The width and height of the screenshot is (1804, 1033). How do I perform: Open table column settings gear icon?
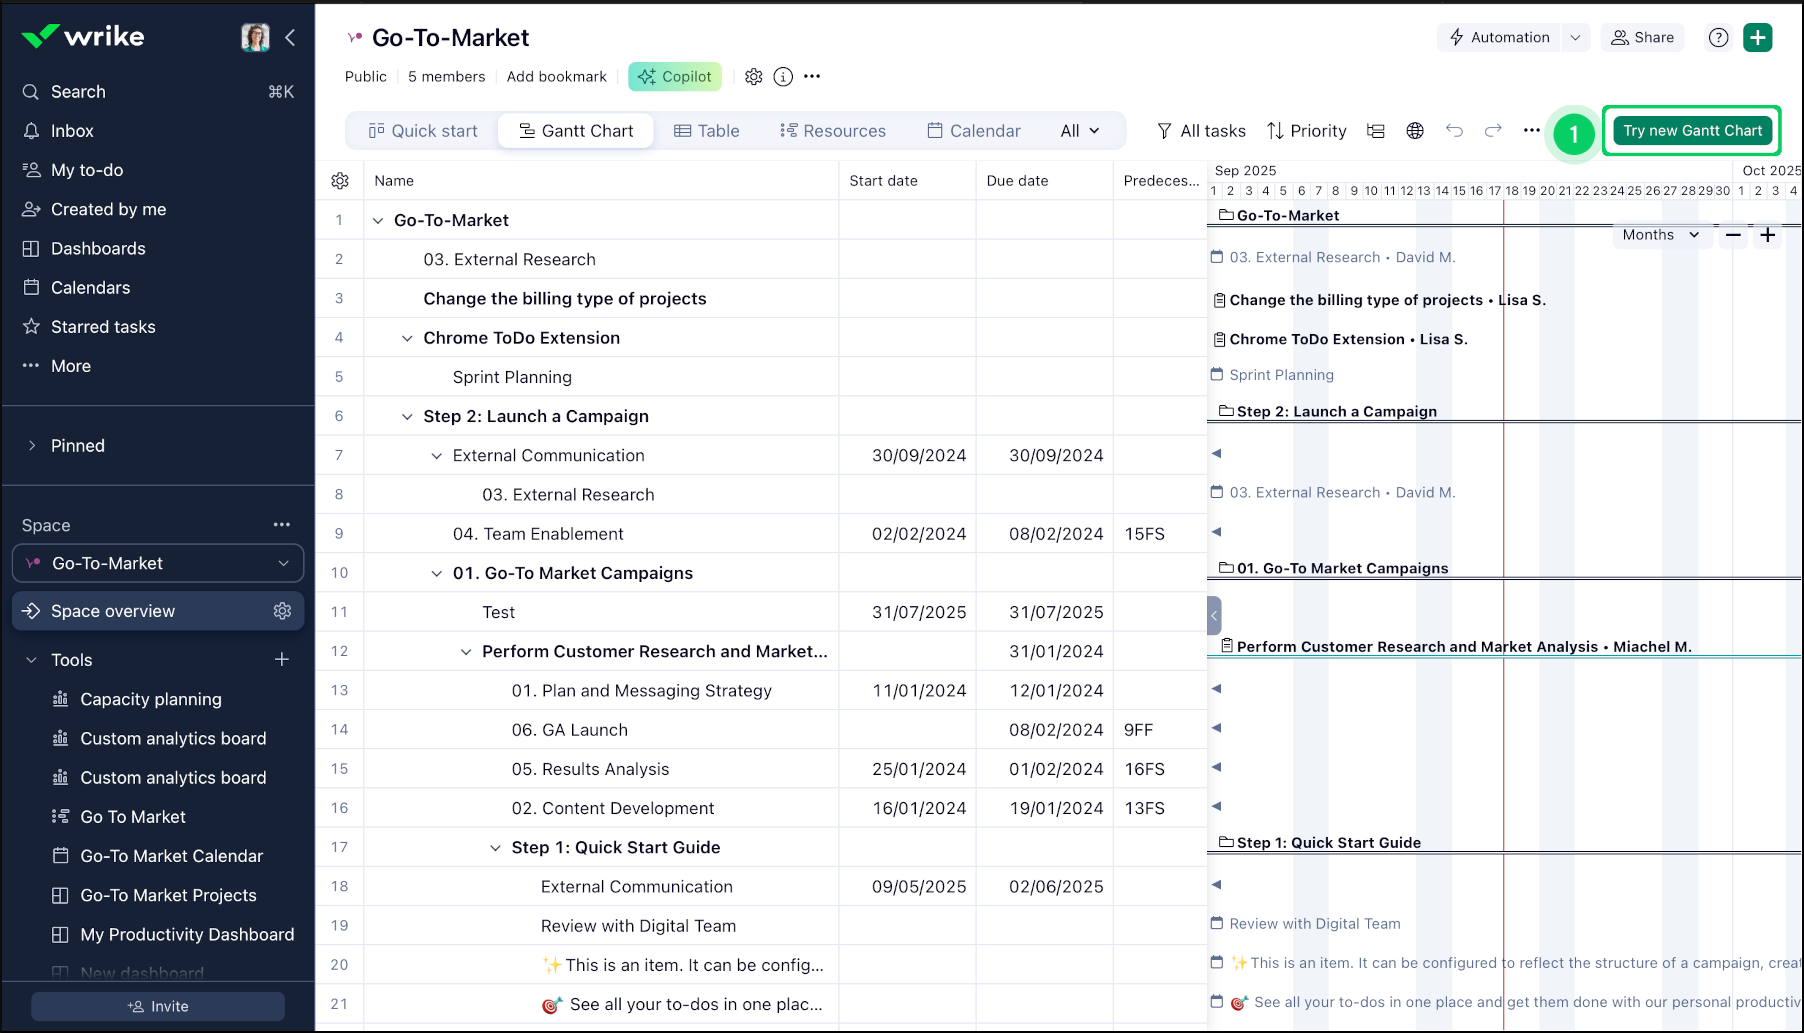340,181
